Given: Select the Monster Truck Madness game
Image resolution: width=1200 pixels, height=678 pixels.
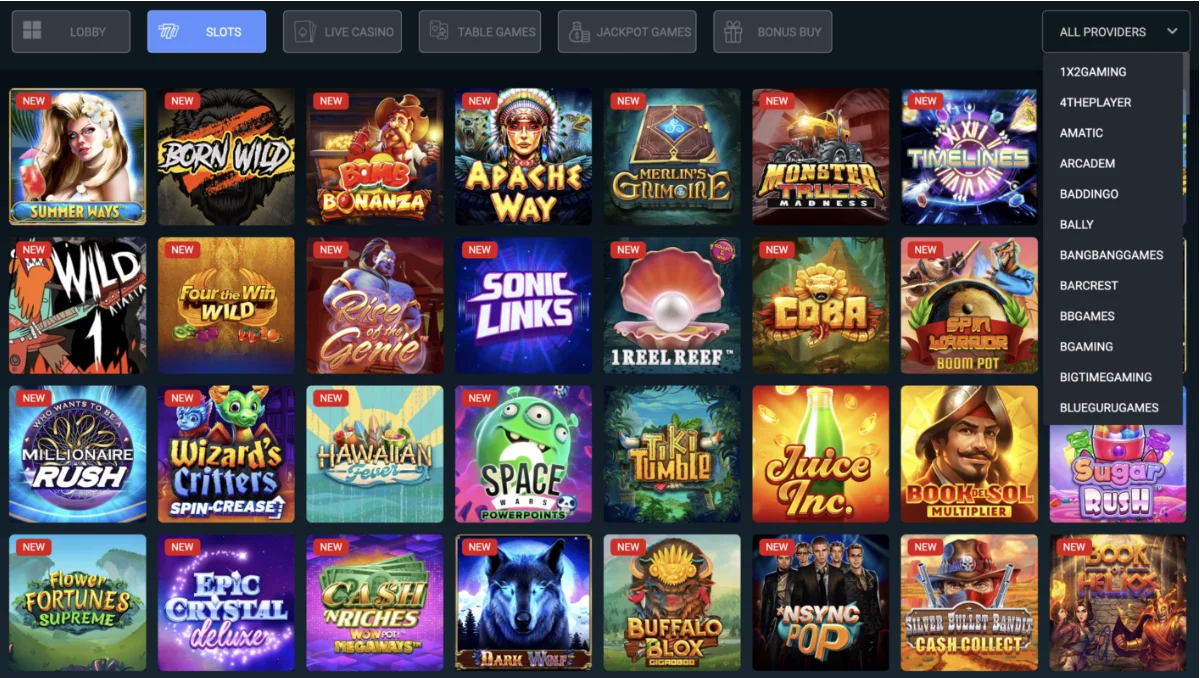Looking at the screenshot, I should coord(820,157).
